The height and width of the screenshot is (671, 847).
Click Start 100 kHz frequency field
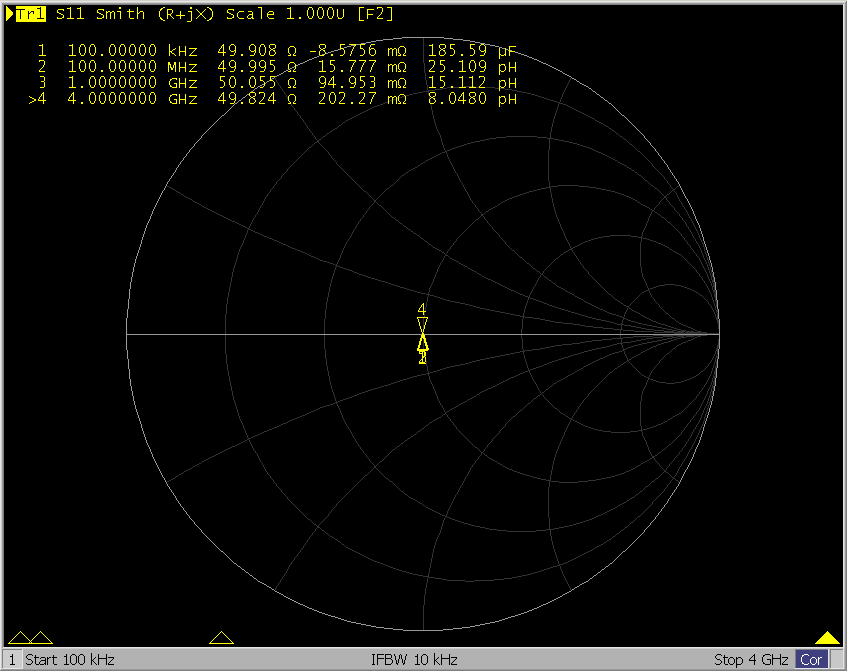pyautogui.click(x=70, y=660)
